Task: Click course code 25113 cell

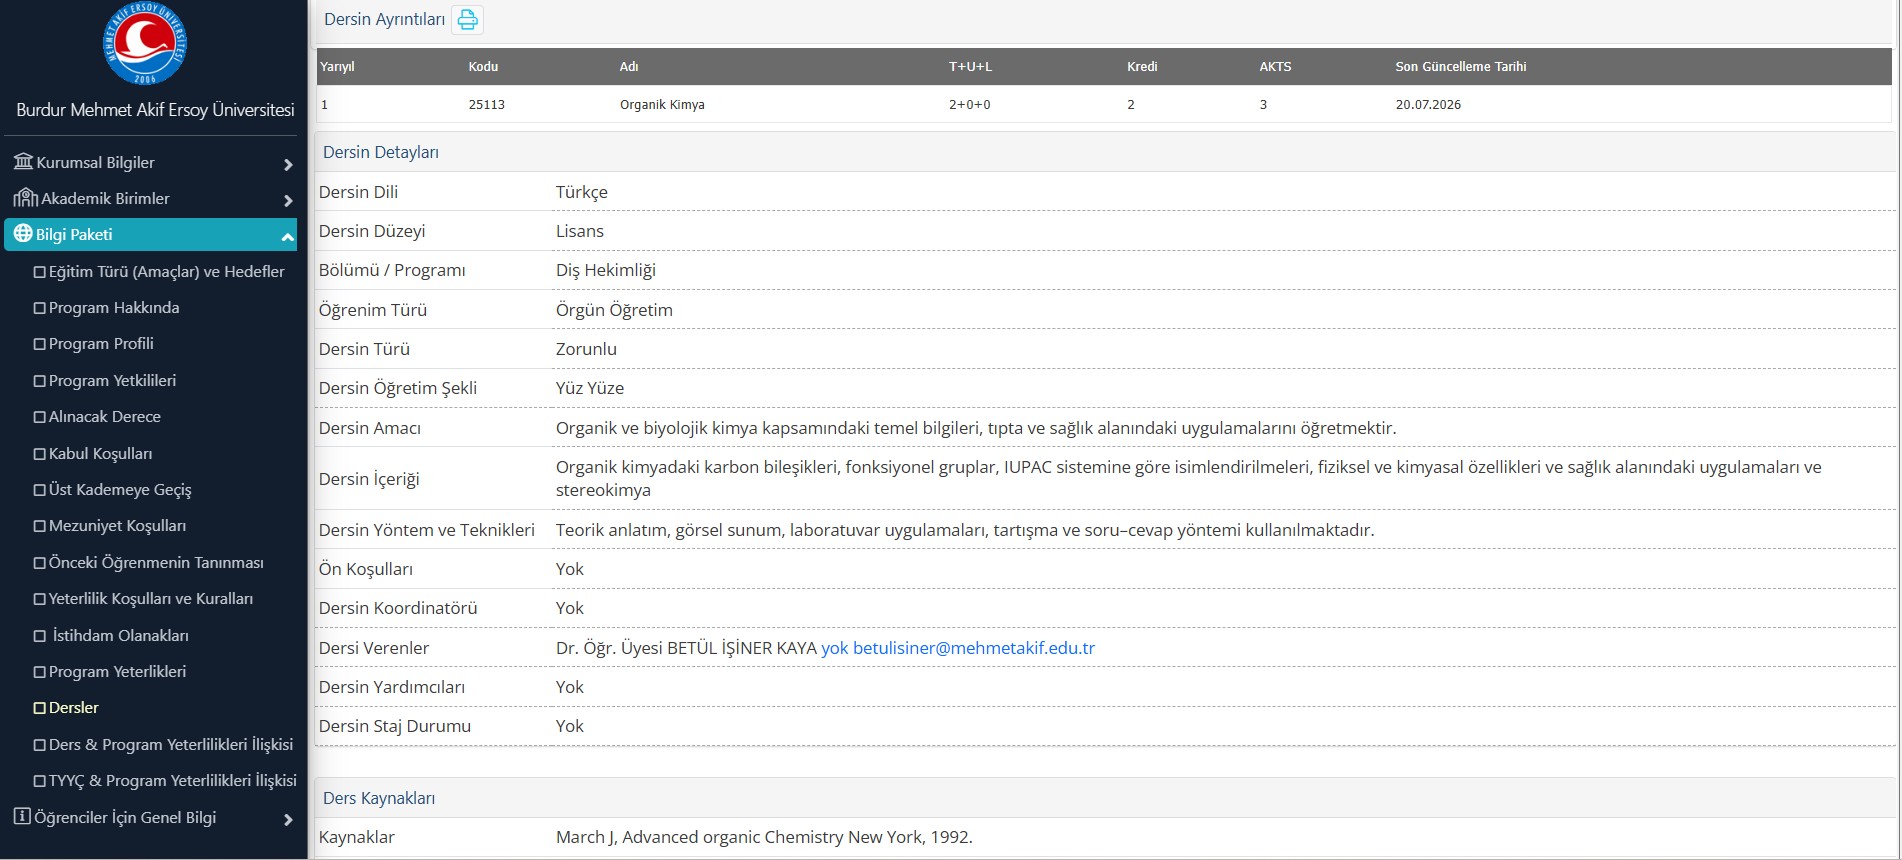Action: [x=487, y=104]
